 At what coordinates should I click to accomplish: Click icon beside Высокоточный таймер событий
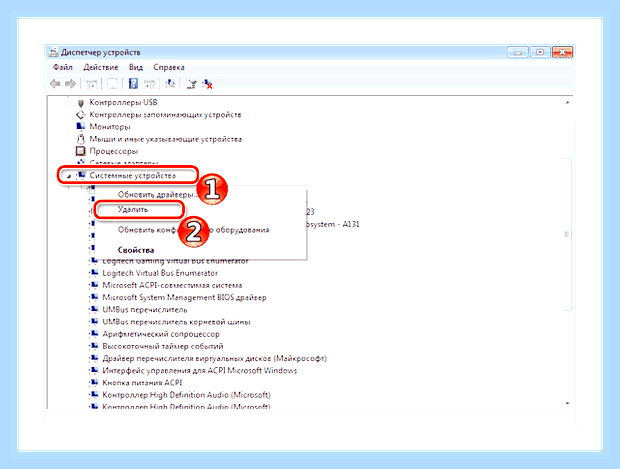pyautogui.click(x=95, y=346)
